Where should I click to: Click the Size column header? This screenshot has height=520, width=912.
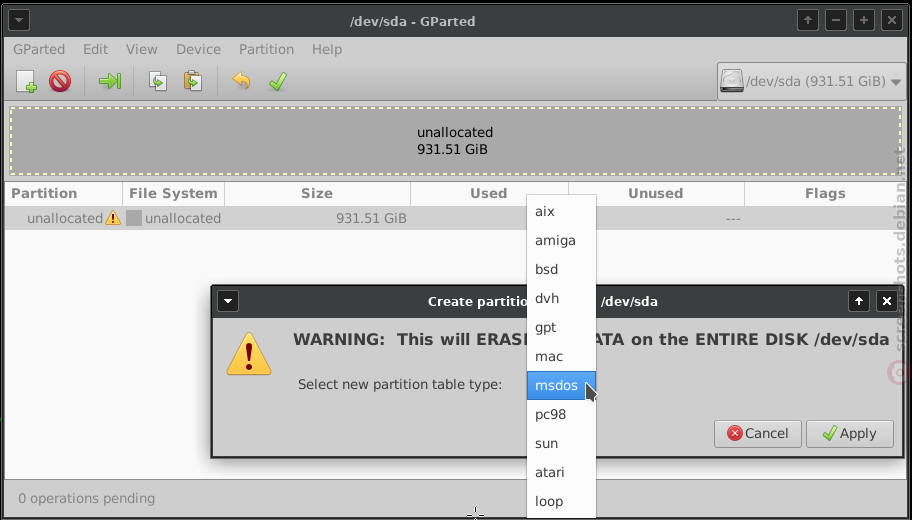point(317,194)
